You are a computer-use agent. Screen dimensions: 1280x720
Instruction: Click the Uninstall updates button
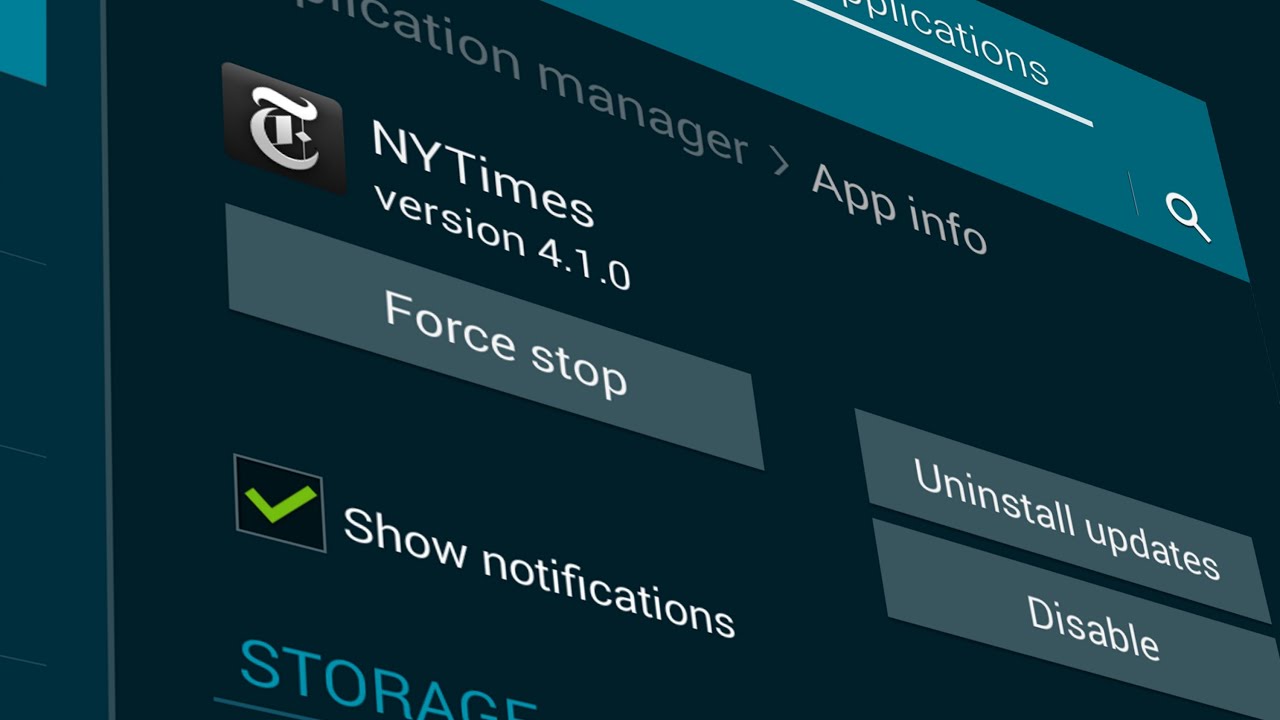tap(1063, 516)
